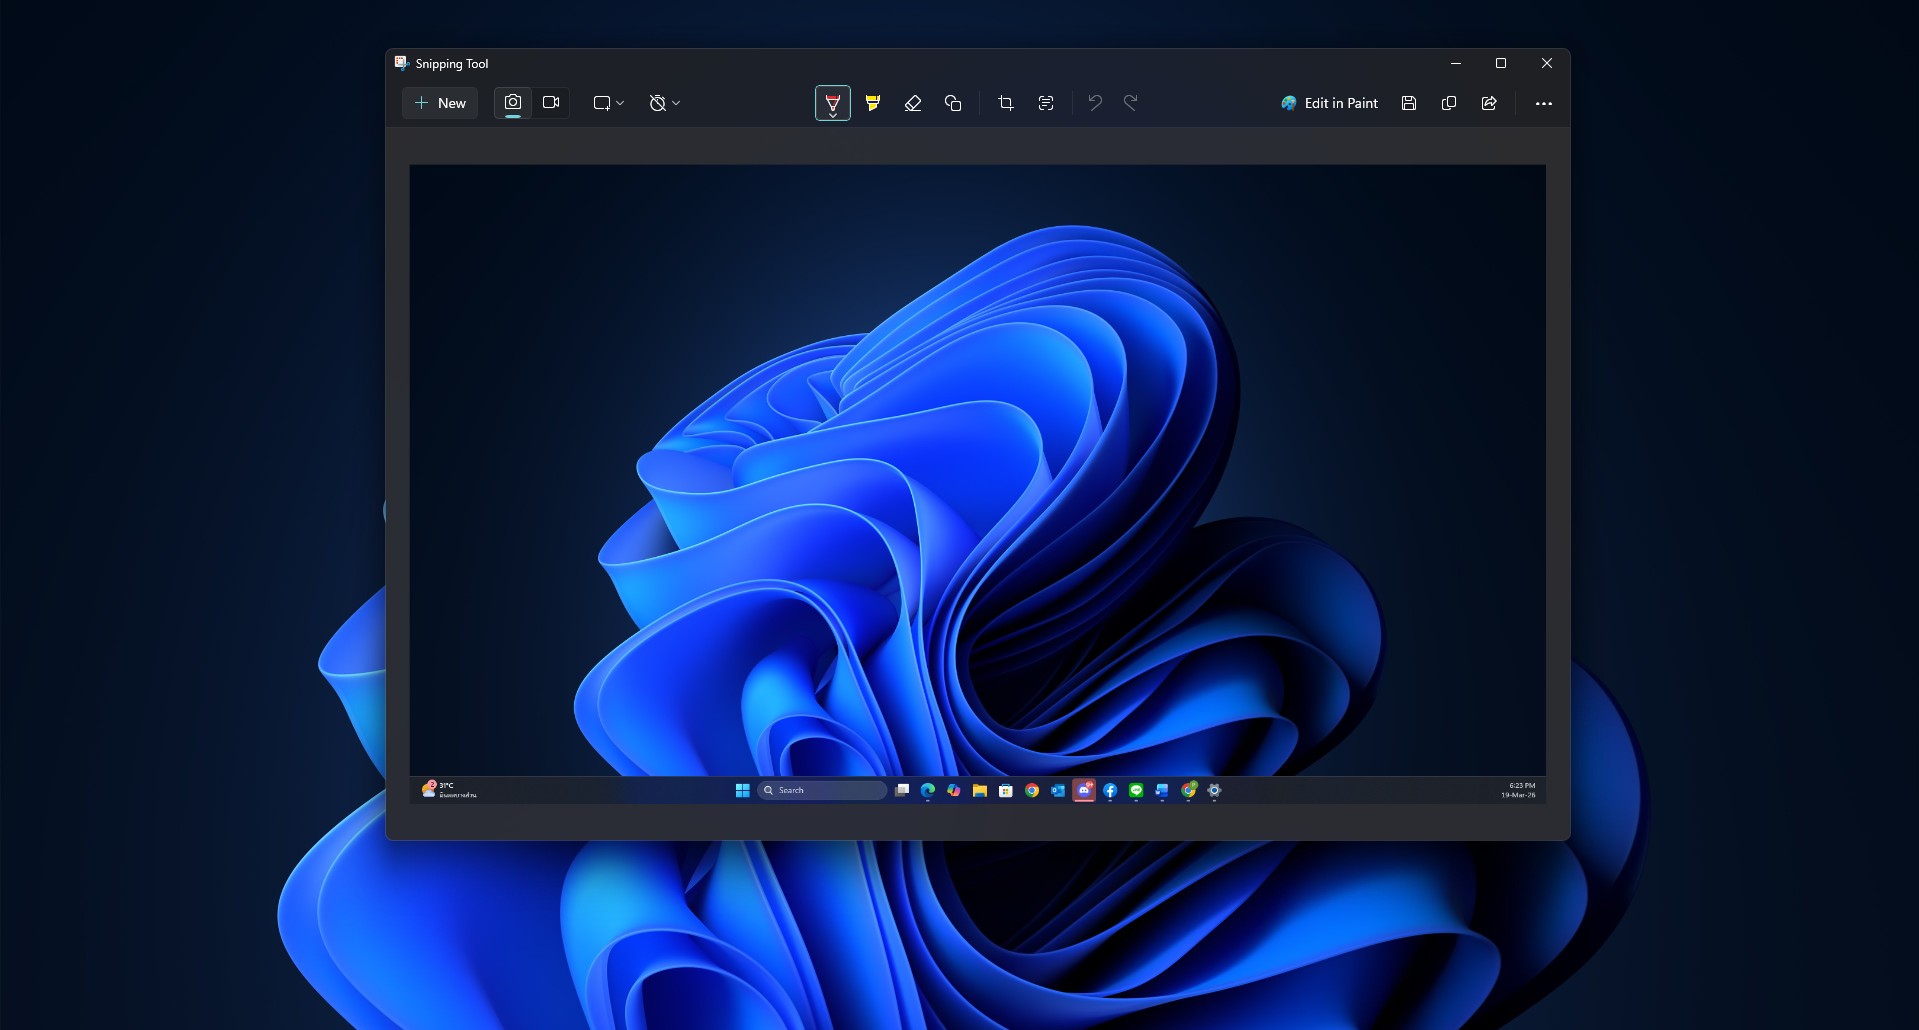
Task: Open the Shapes tool
Action: tap(953, 103)
